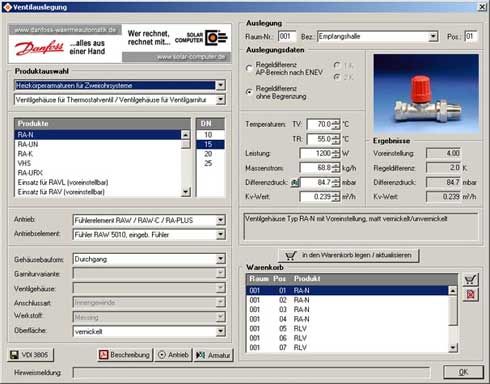Screen dimensions: 490x384
Task: Click the Solar Computer logo
Action: coord(201,38)
